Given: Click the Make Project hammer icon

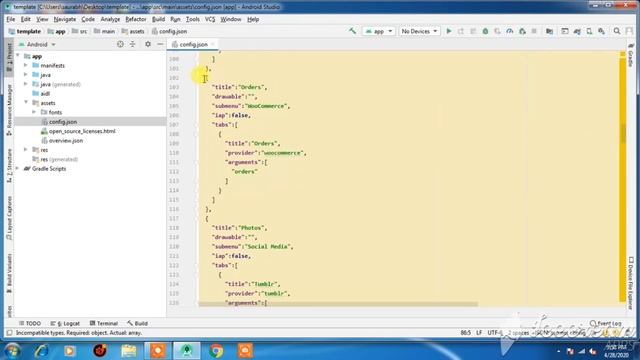Looking at the screenshot, I should pyautogui.click(x=352, y=31).
